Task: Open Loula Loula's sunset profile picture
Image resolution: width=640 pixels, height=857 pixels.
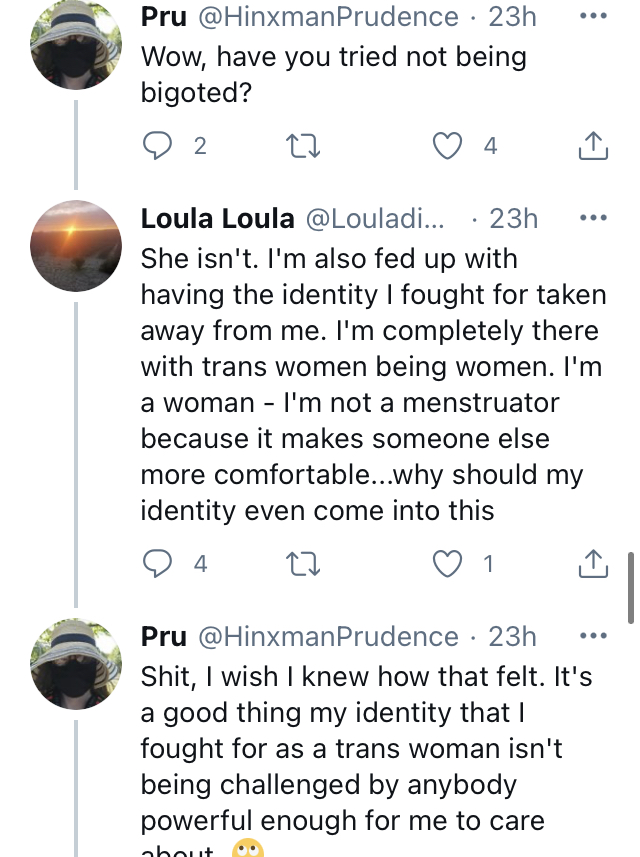Action: (76, 245)
